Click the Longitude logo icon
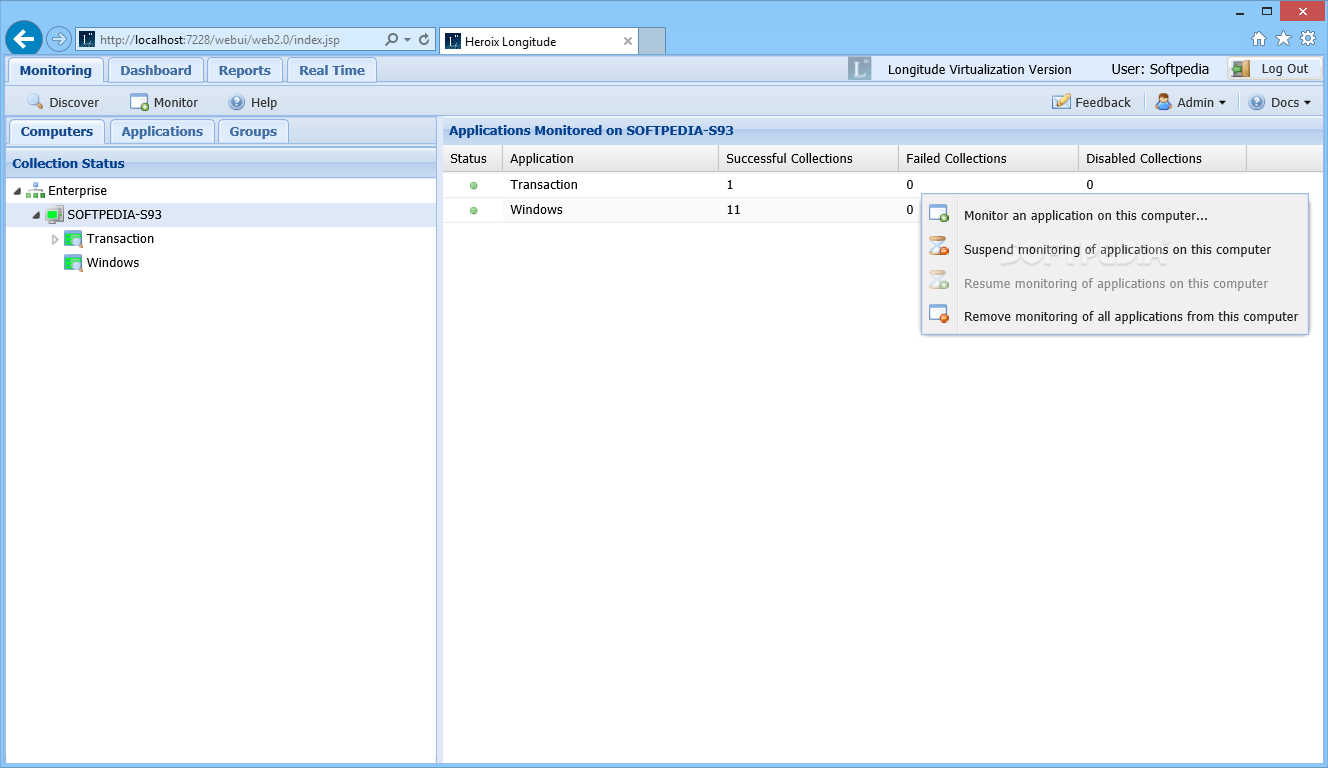This screenshot has width=1328, height=768. pos(859,69)
